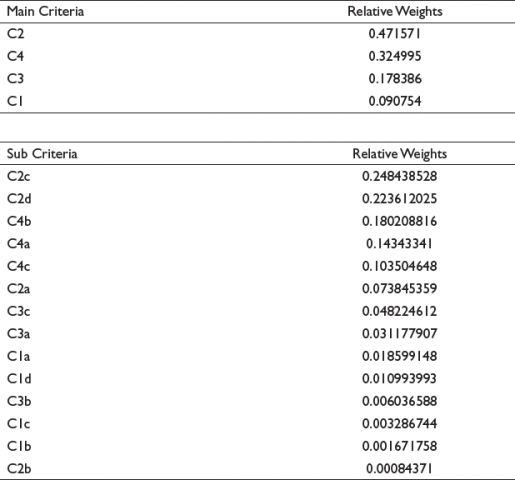Select the C1 weight 0.090754
The height and width of the screenshot is (480, 515).
point(395,101)
